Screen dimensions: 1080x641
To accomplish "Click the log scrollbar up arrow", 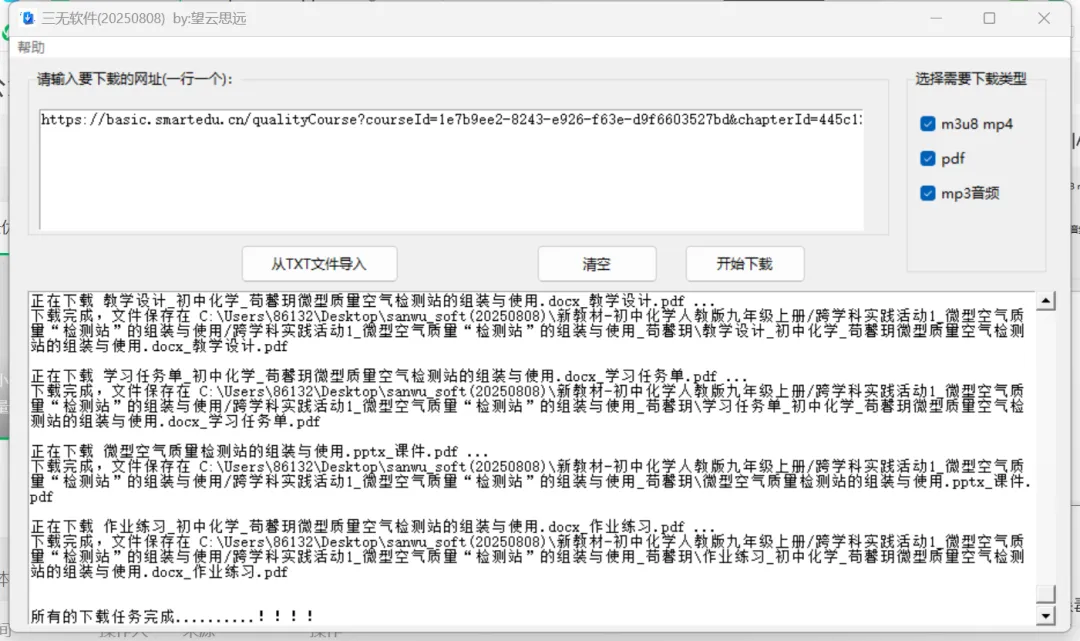I will pyautogui.click(x=1046, y=301).
